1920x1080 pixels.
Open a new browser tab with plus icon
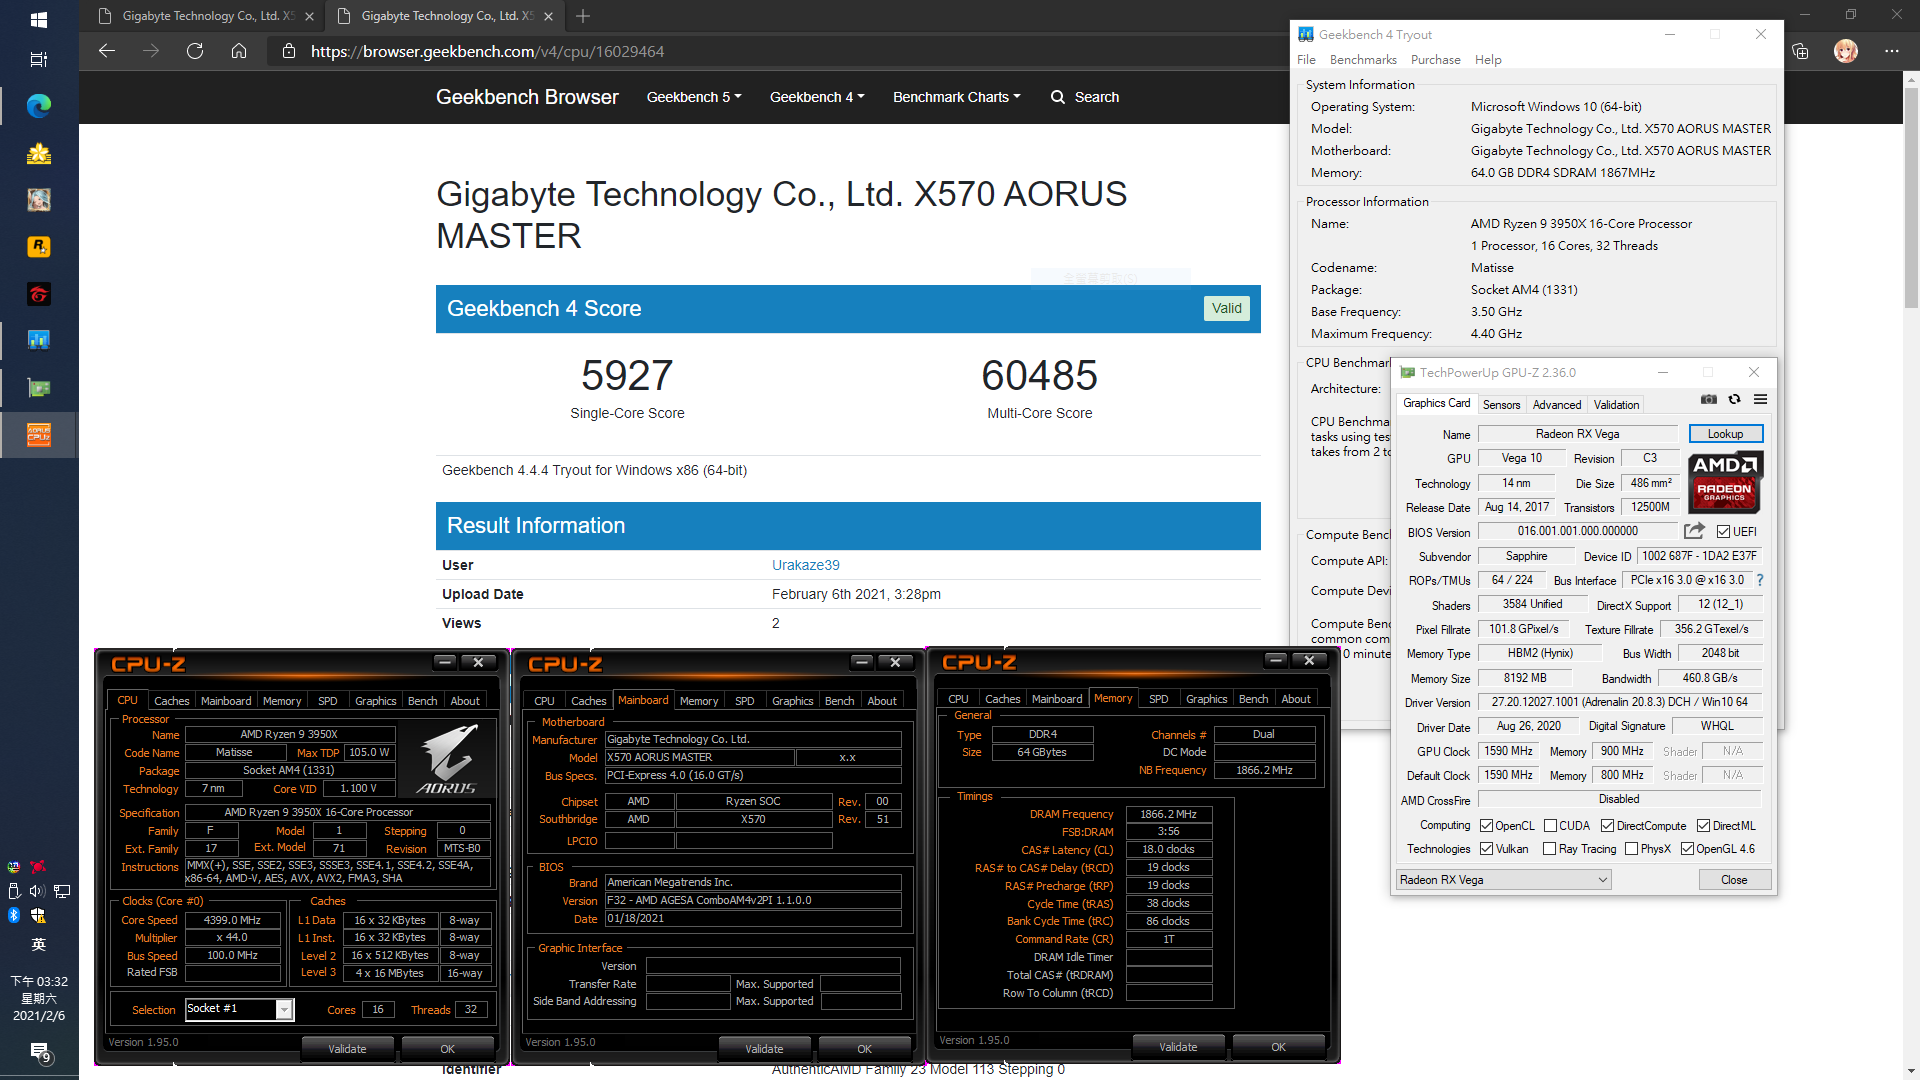pyautogui.click(x=583, y=16)
